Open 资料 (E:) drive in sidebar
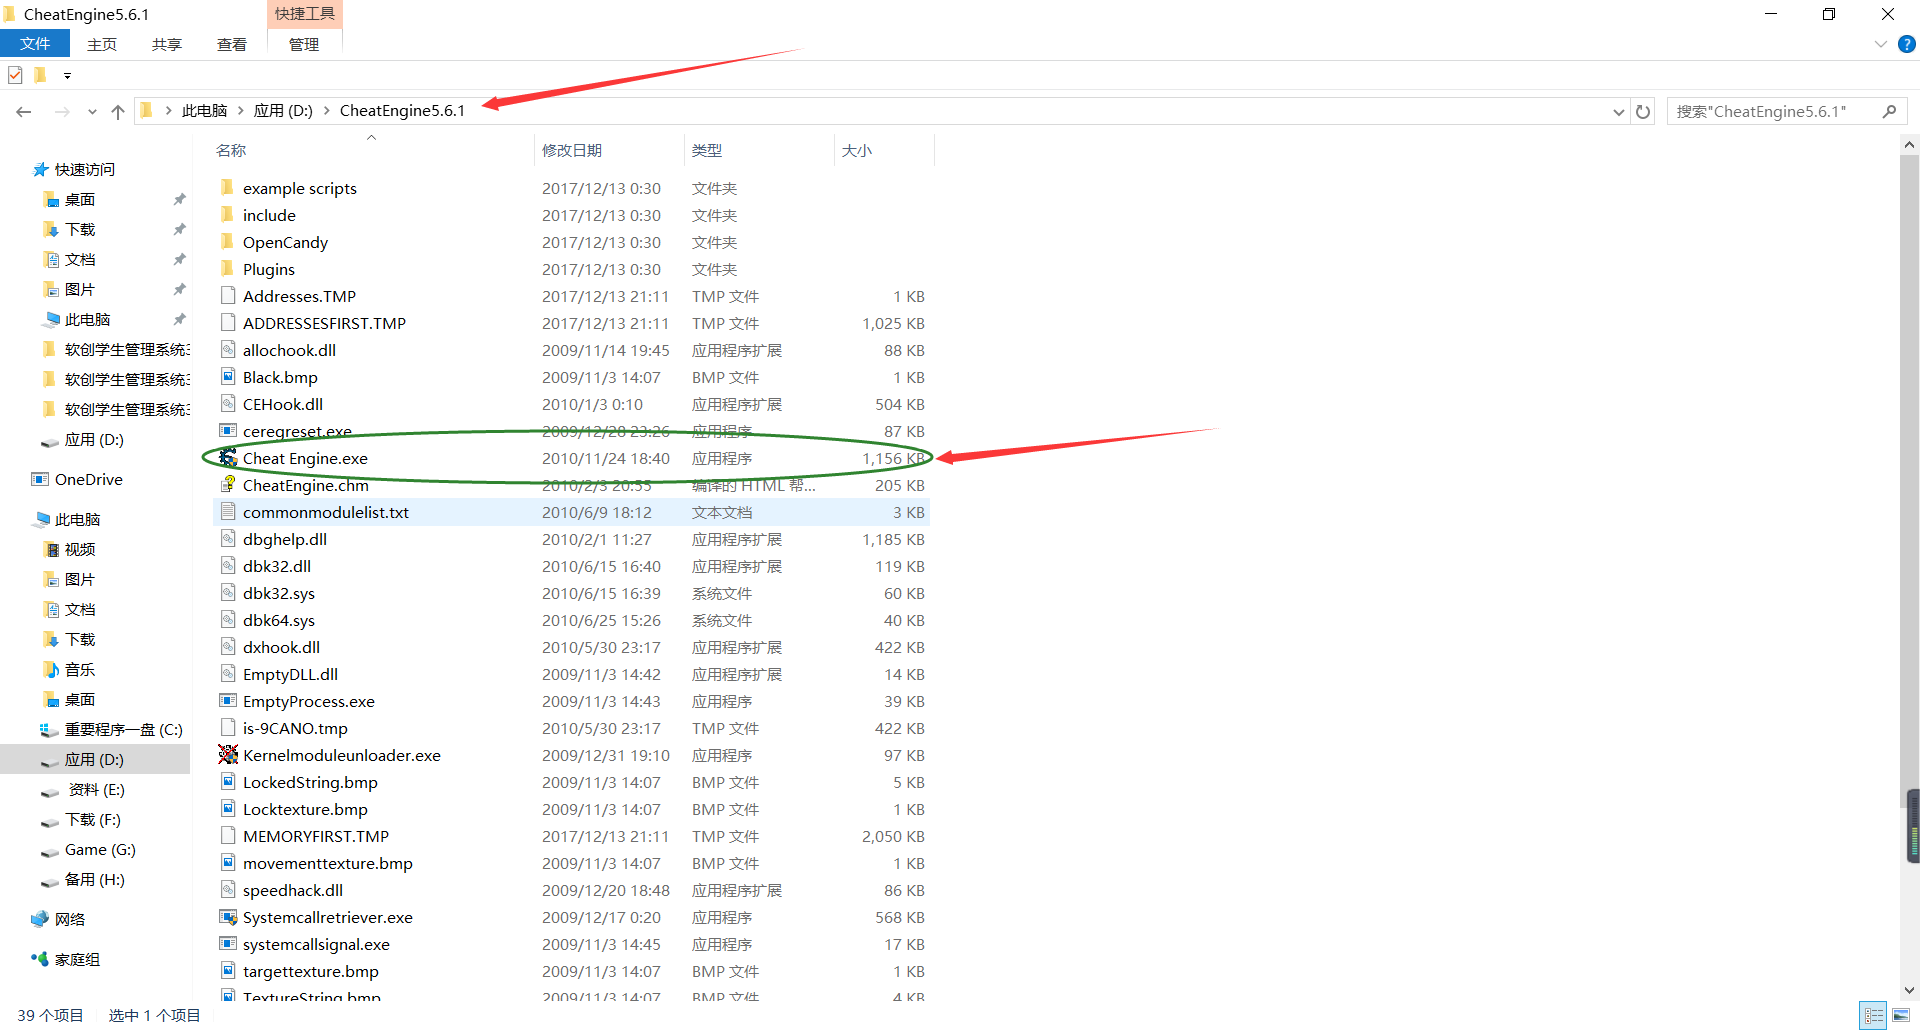The height and width of the screenshot is (1030, 1920). (x=96, y=790)
